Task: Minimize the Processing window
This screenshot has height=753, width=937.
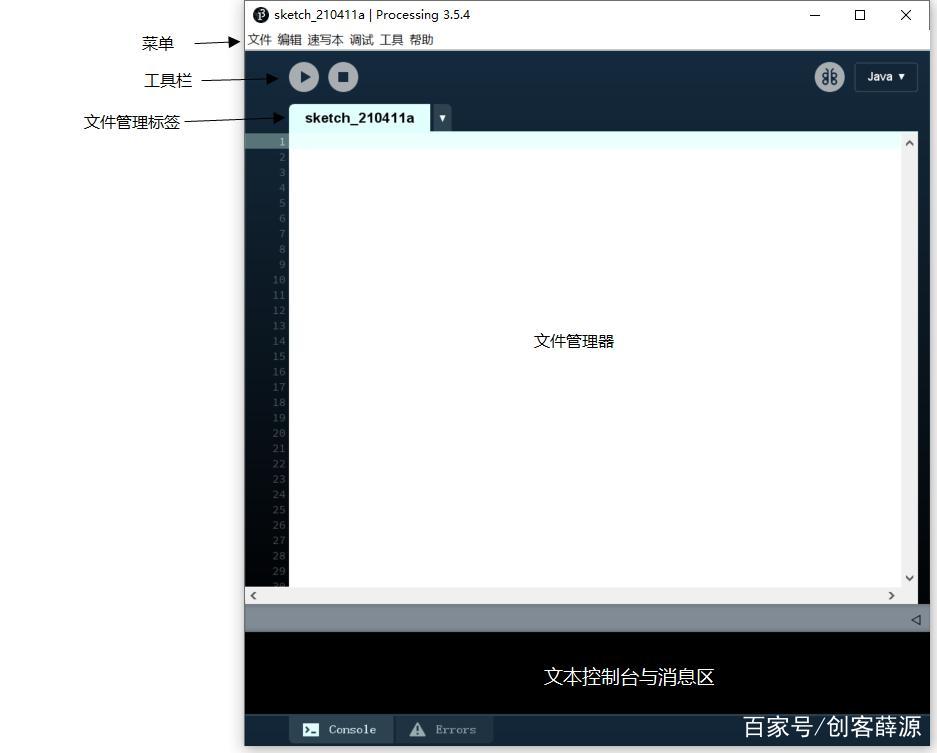Action: pyautogui.click(x=815, y=15)
